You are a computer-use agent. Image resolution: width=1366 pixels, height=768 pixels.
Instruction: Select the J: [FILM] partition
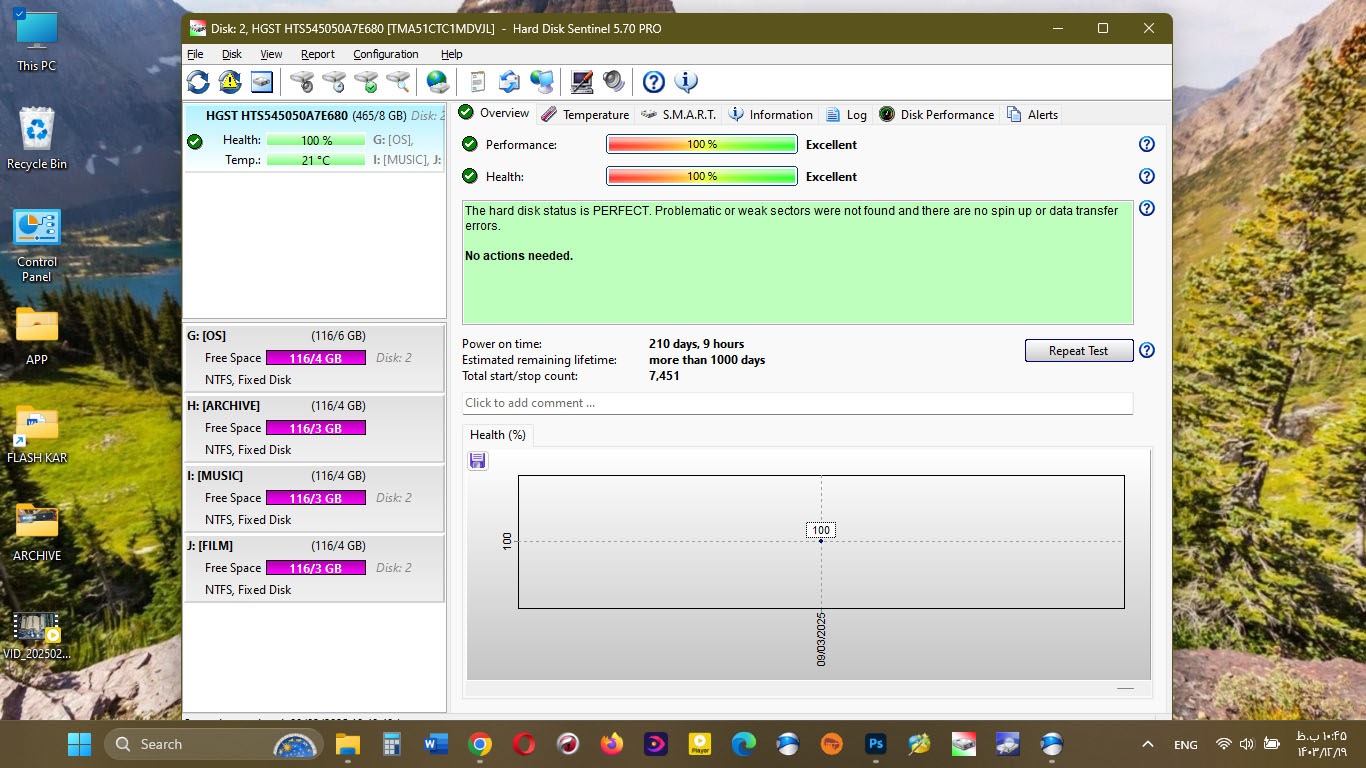tap(314, 567)
